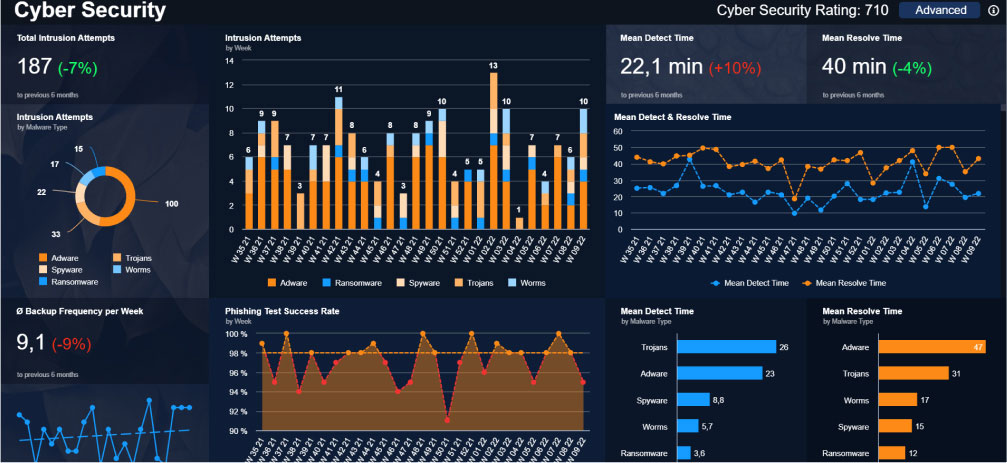Click the Ransomware swatch in donut legend

(43, 281)
